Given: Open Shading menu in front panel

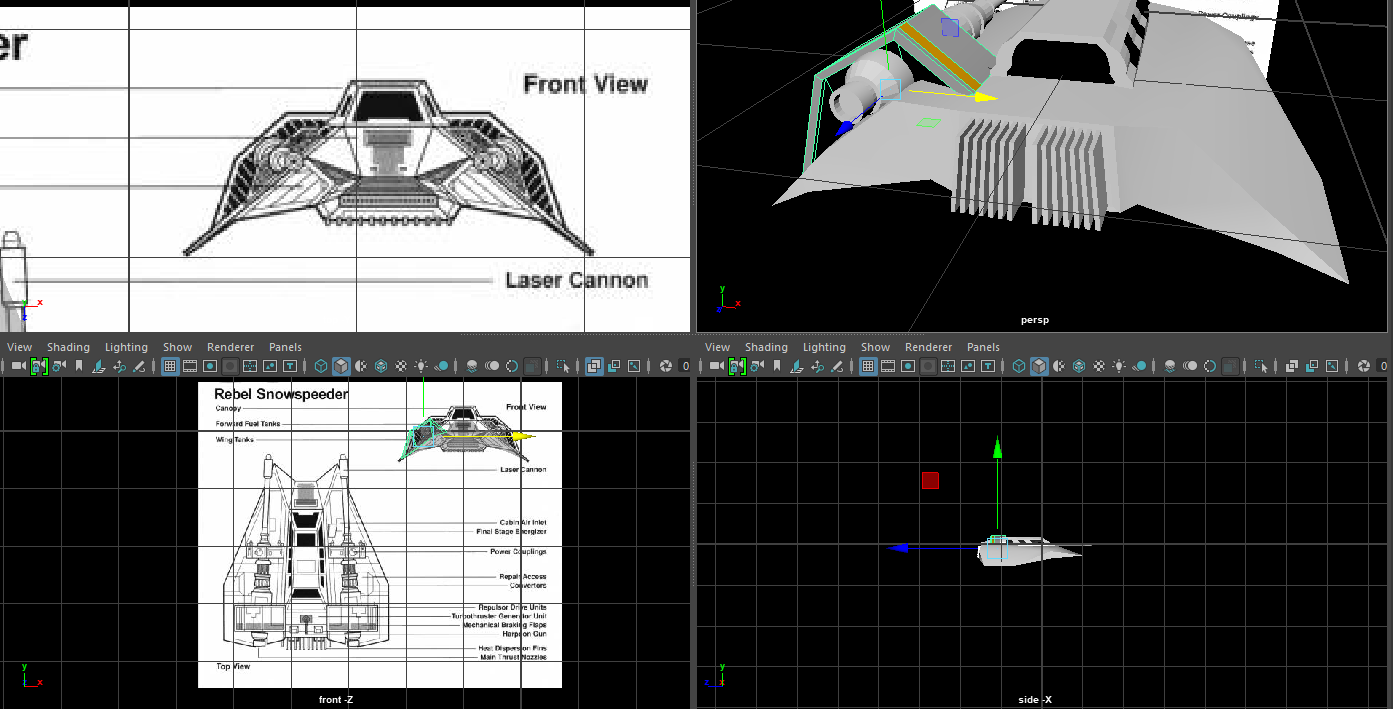Looking at the screenshot, I should coord(68,347).
